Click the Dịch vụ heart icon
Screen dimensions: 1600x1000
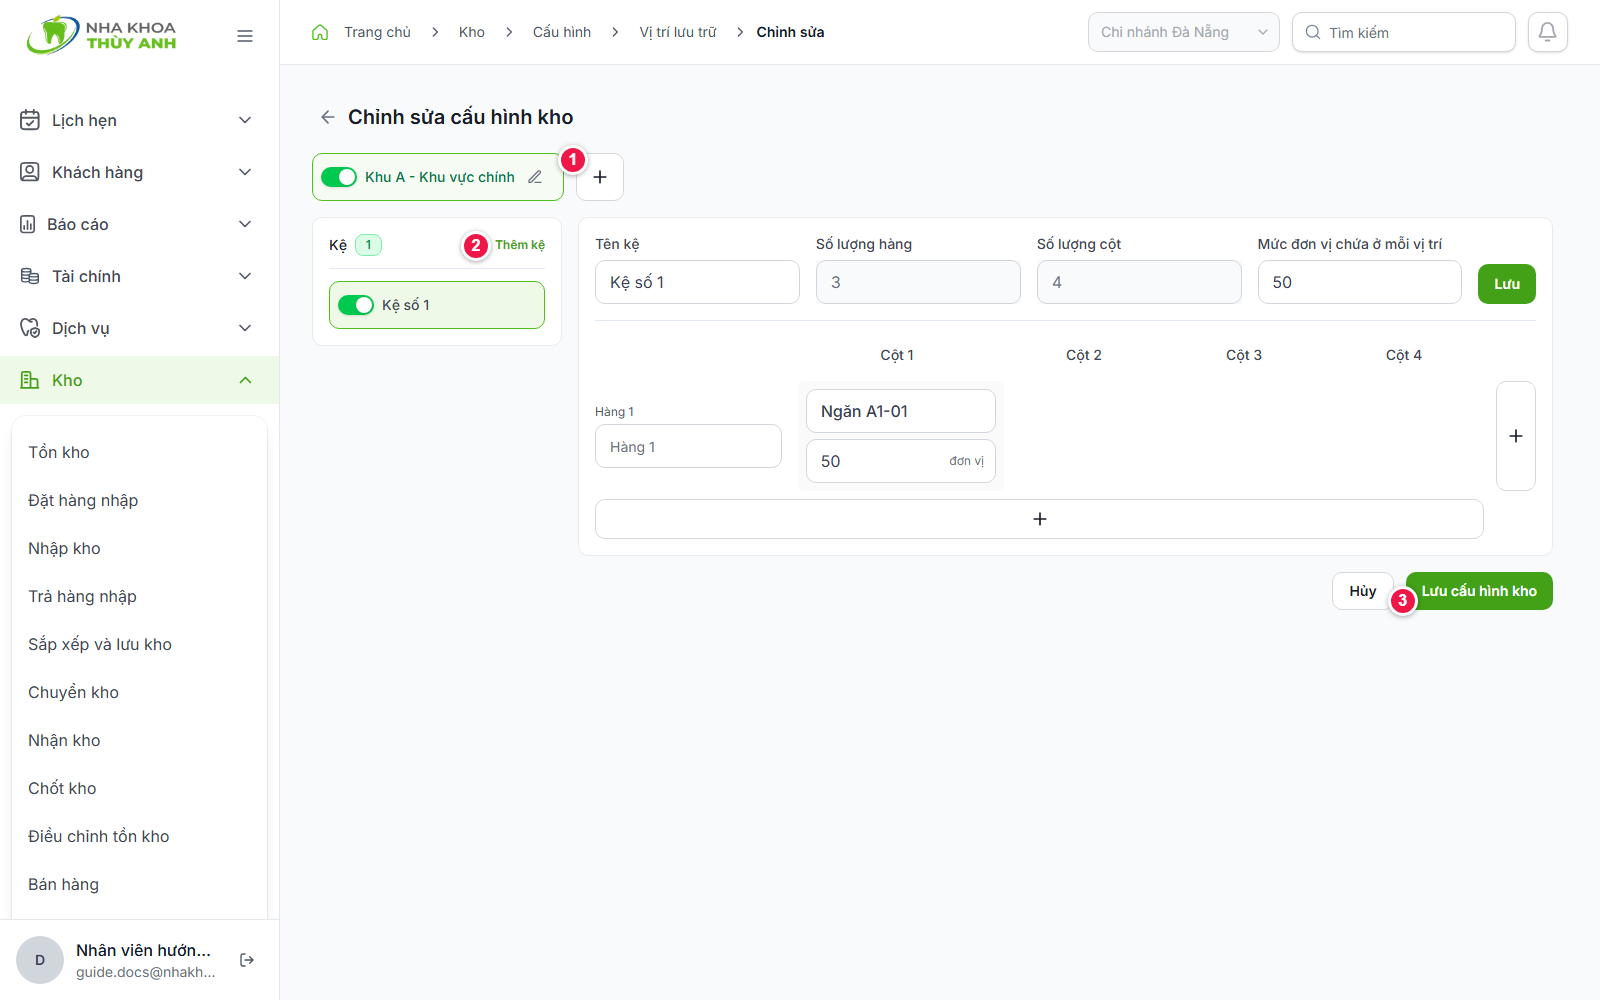[x=30, y=328]
